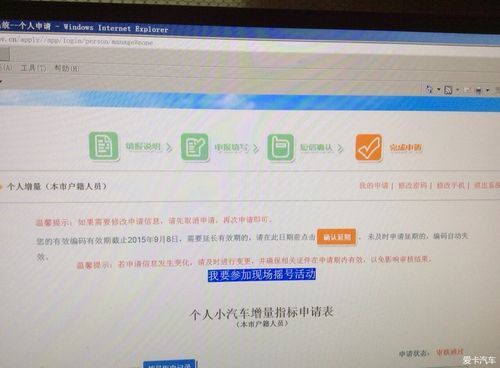Open the 我的申请 link

[374, 185]
